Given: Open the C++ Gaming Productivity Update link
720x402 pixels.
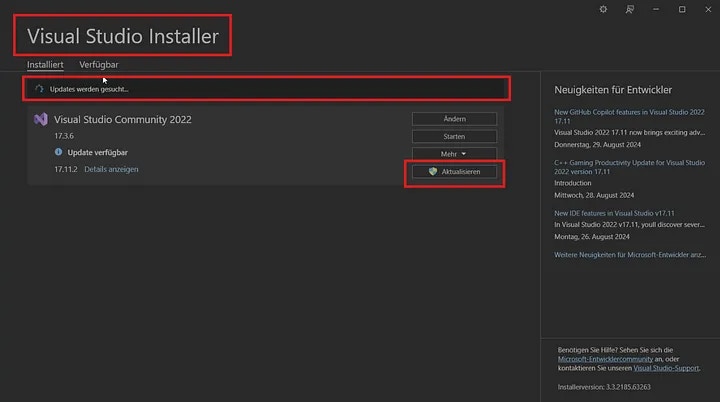Looking at the screenshot, I should [x=629, y=167].
